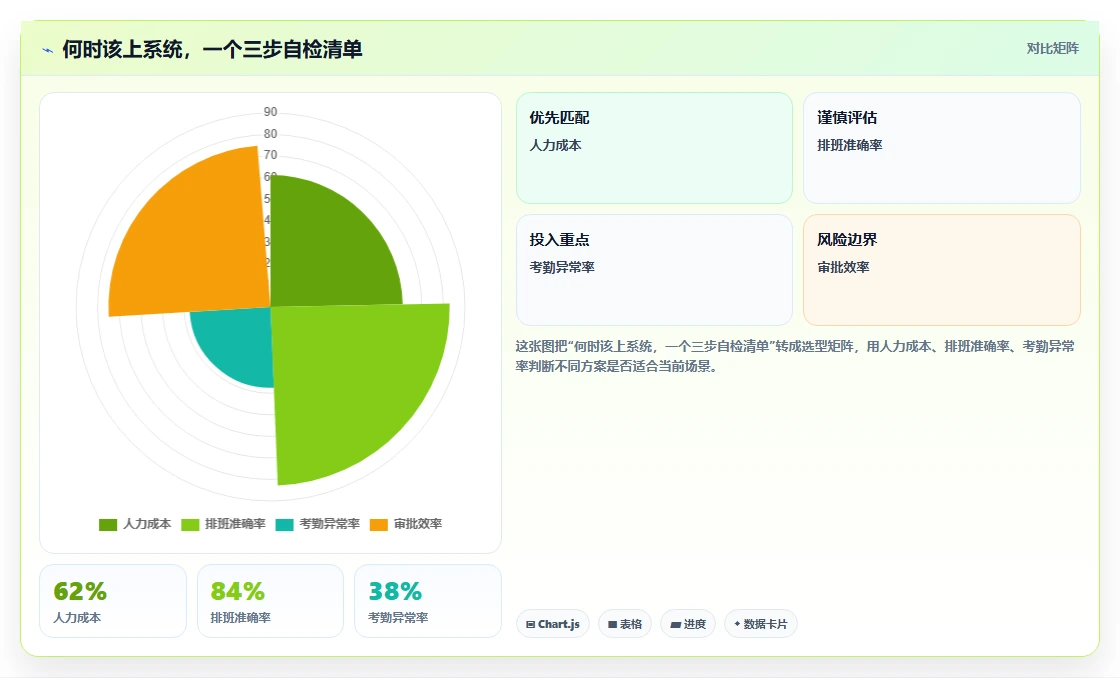Viewport: 1120px width, 678px height.
Task: Click the axis tick label 70
Action: tap(270, 155)
